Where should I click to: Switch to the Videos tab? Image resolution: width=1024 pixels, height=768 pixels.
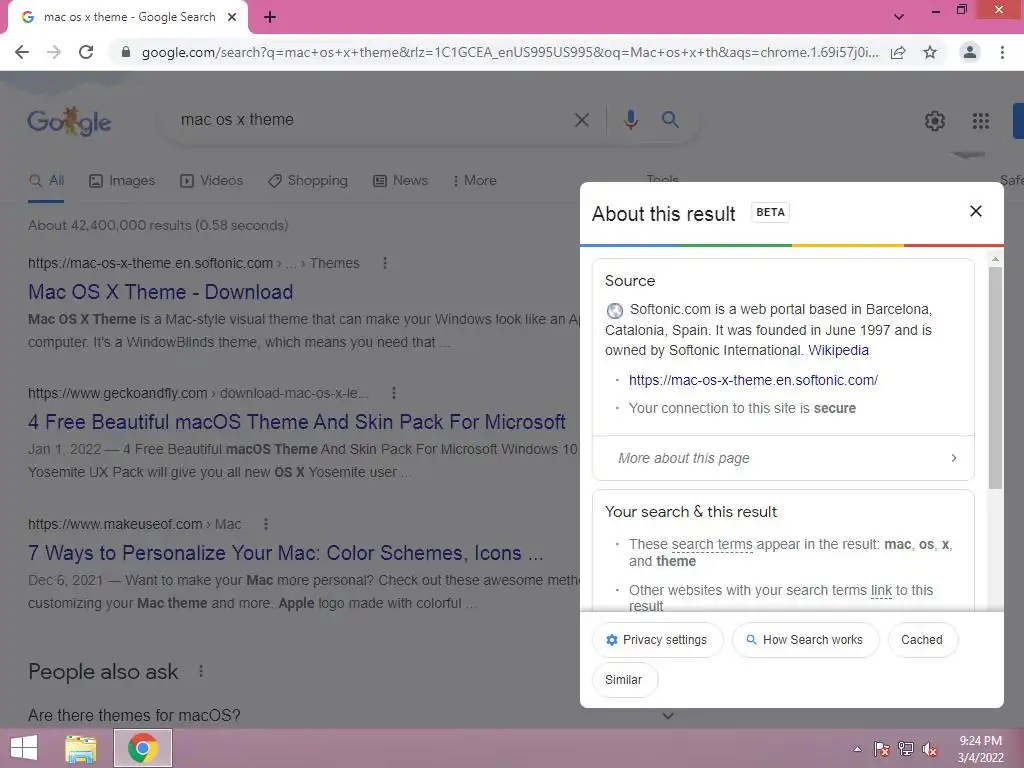(212, 181)
